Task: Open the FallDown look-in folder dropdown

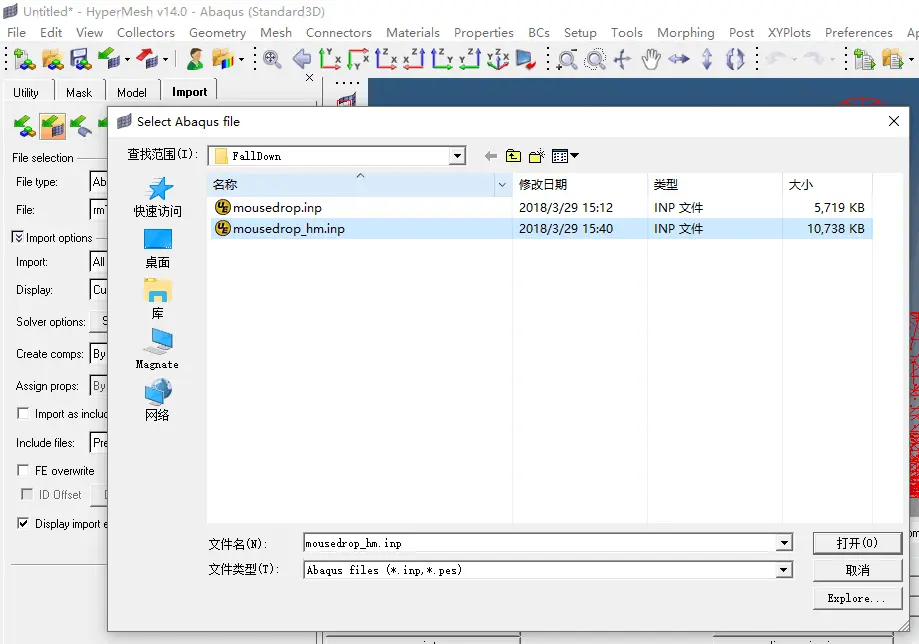Action: (x=457, y=156)
